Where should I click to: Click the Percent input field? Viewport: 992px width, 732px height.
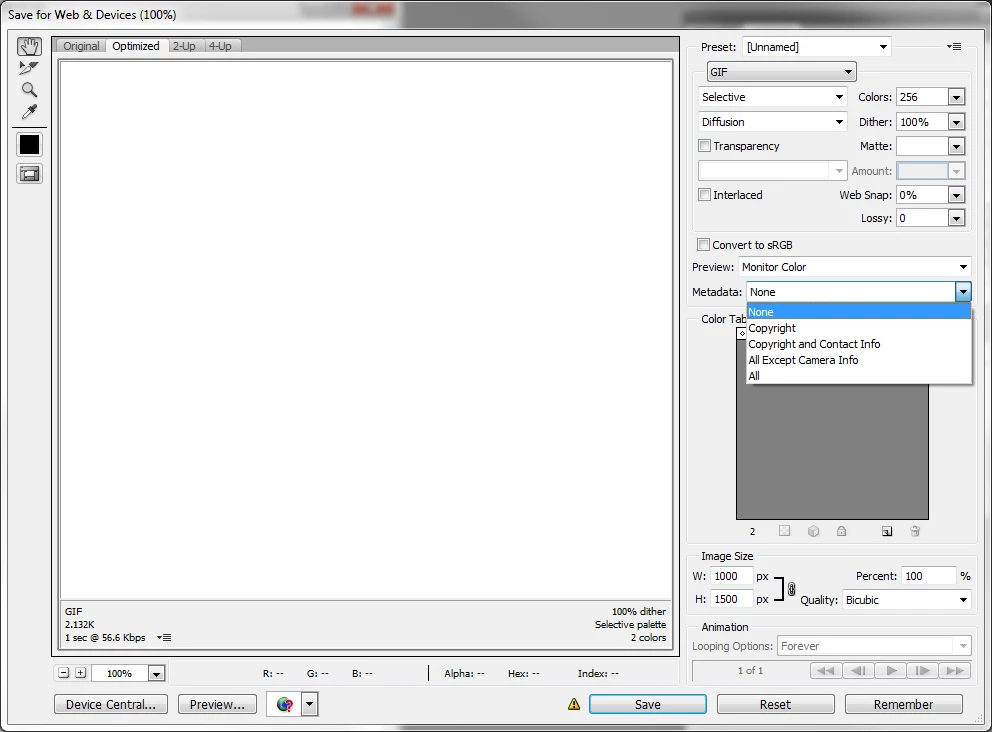click(x=928, y=576)
